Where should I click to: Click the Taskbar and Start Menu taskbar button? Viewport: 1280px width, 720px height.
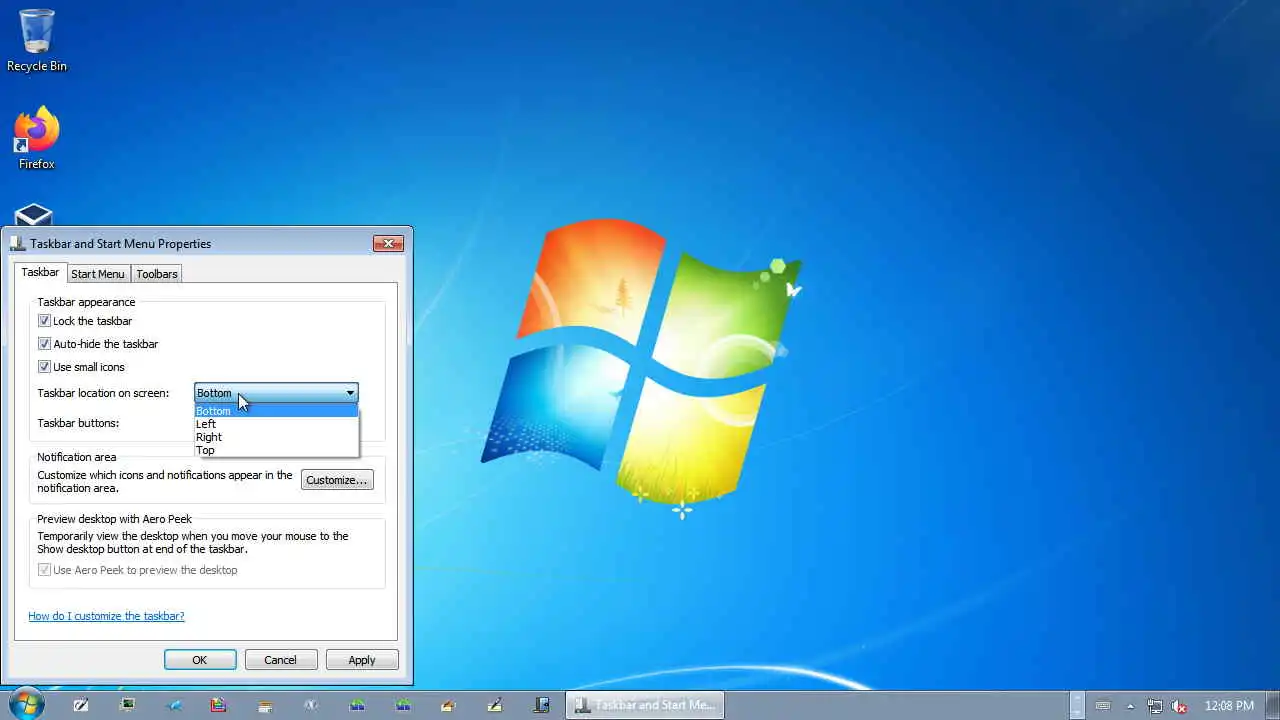(645, 705)
